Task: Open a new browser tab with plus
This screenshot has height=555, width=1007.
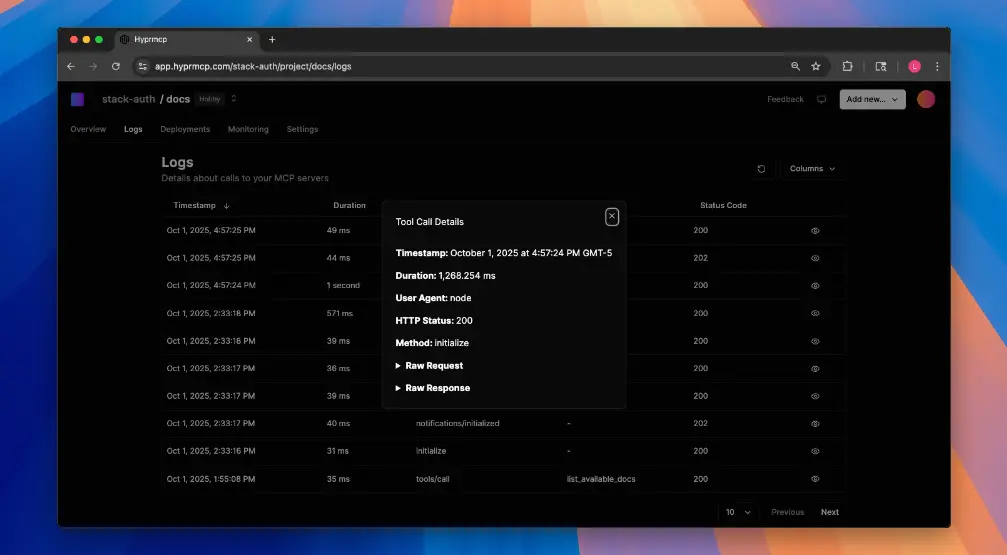Action: [x=272, y=40]
